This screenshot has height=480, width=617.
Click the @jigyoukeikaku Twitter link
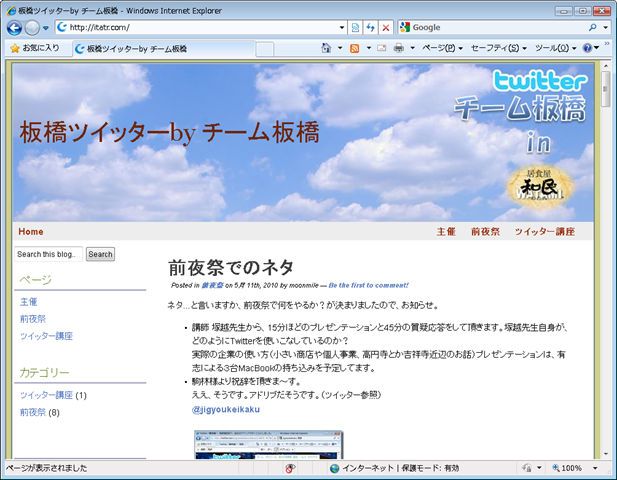pos(225,409)
